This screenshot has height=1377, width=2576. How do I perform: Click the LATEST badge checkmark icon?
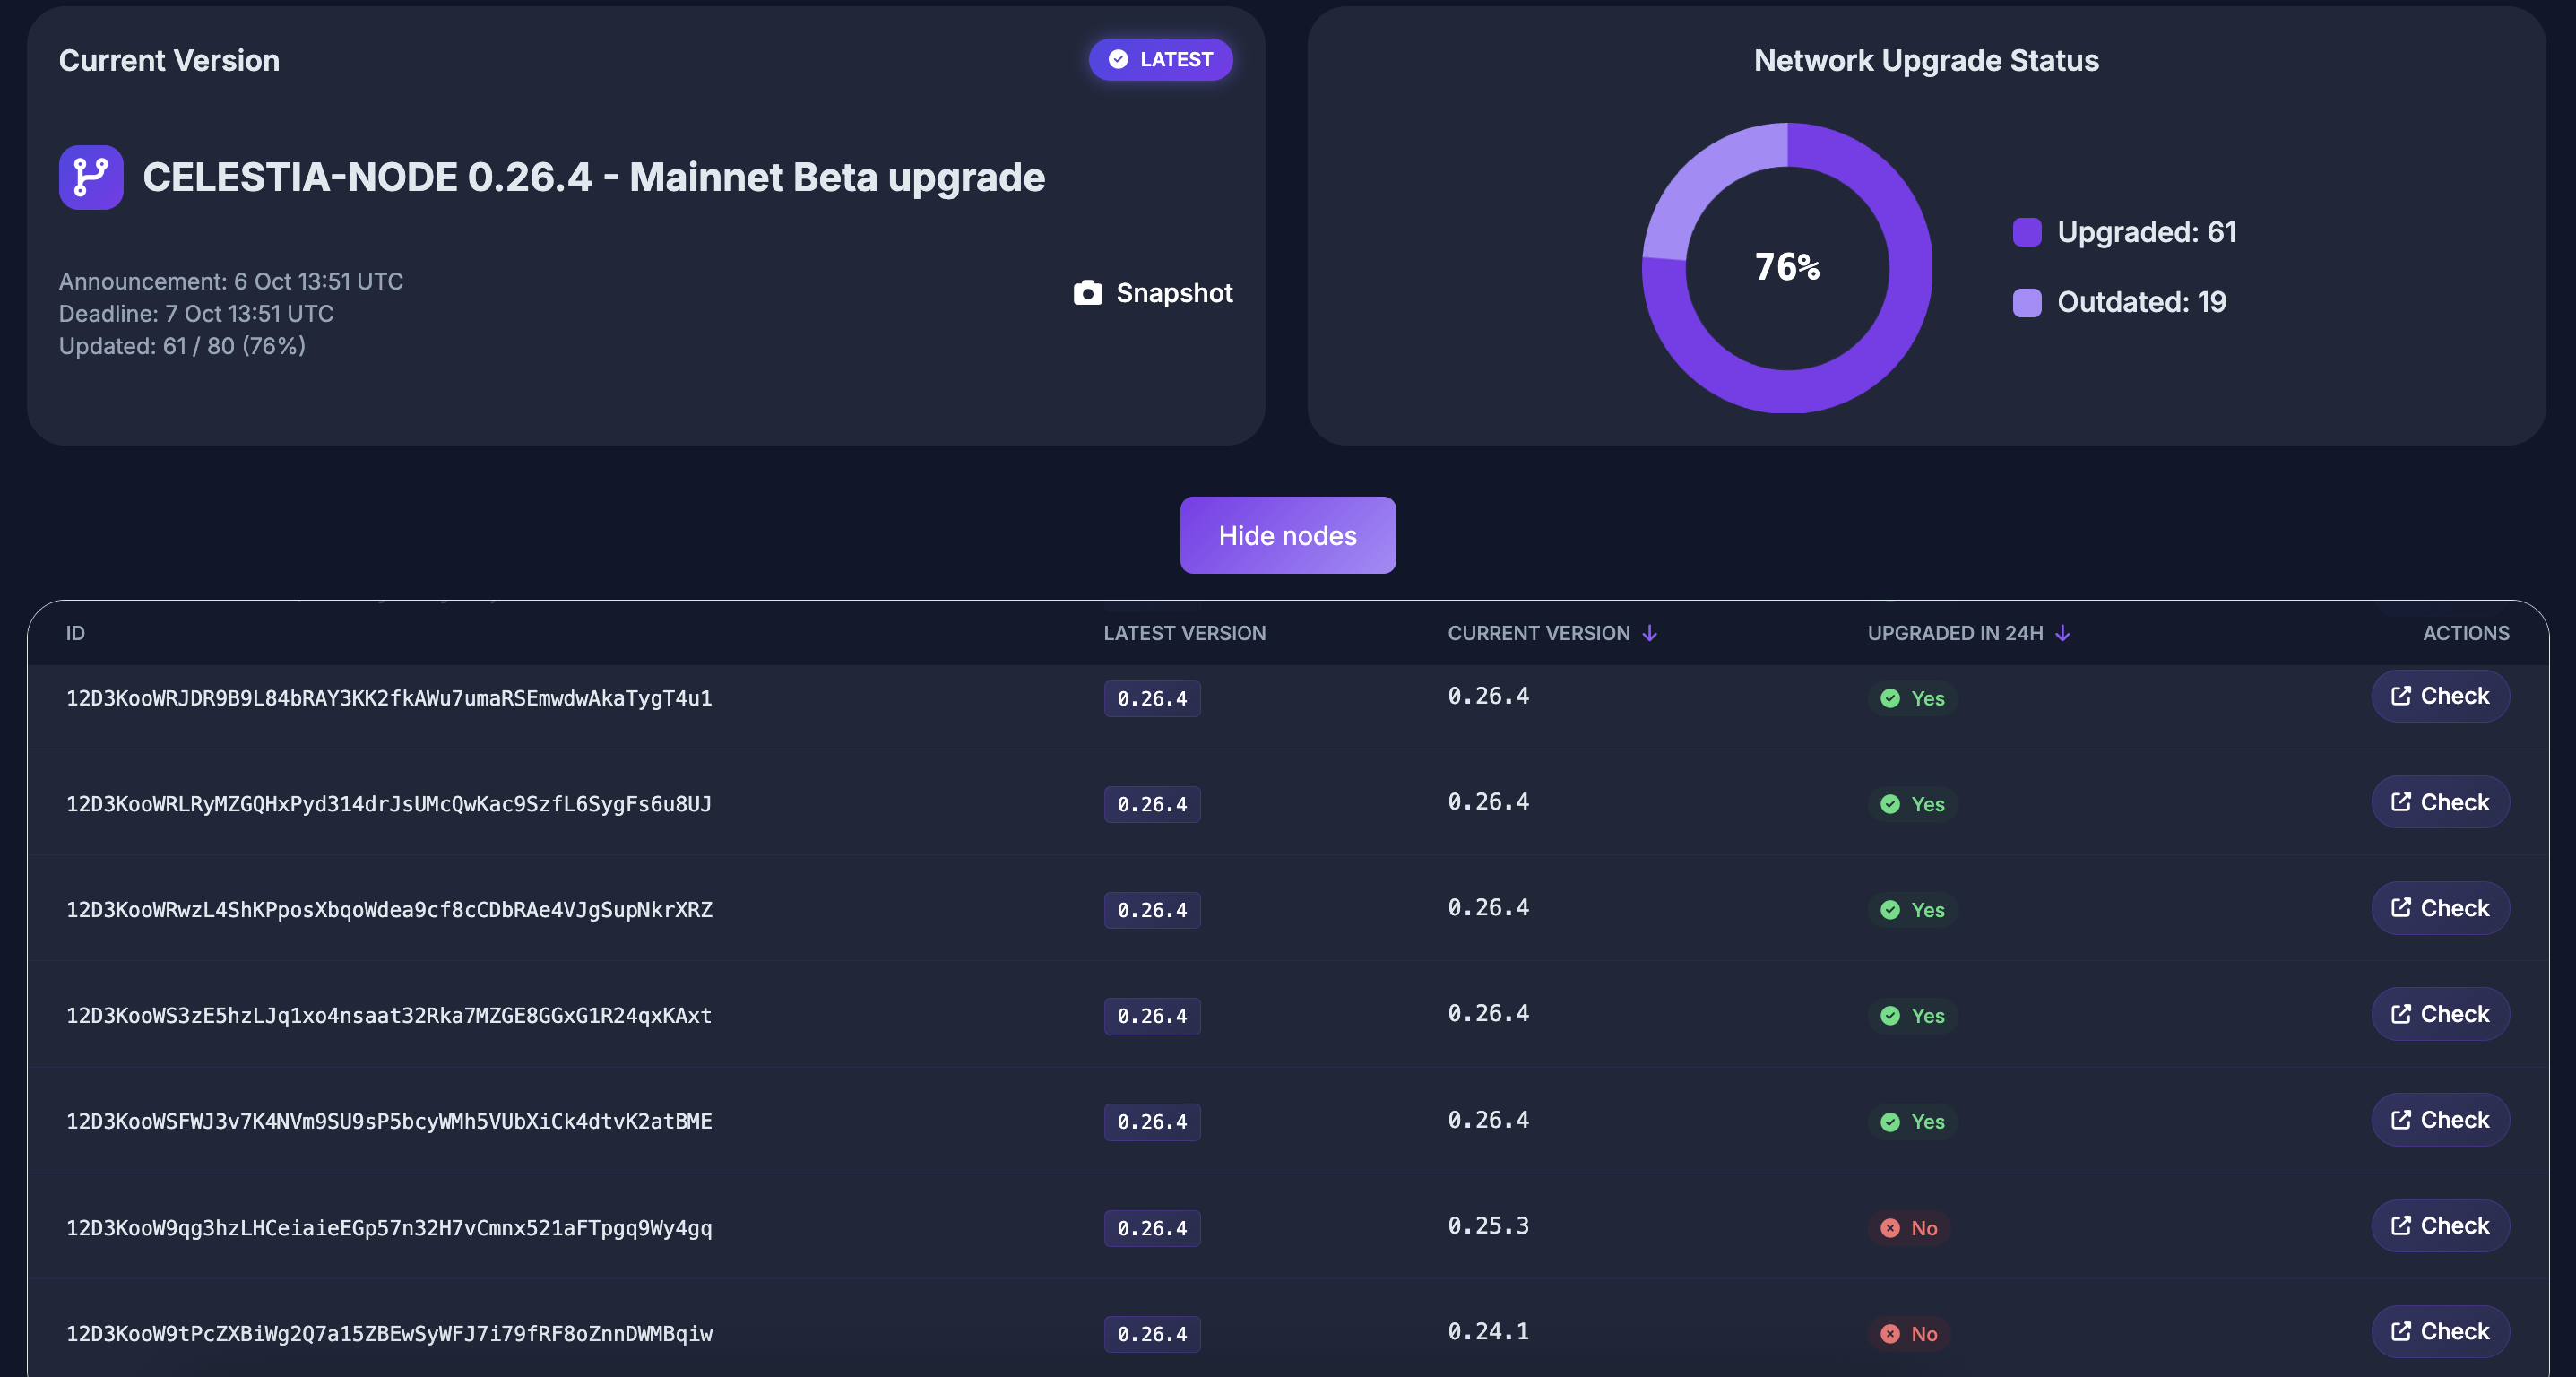coord(1118,60)
